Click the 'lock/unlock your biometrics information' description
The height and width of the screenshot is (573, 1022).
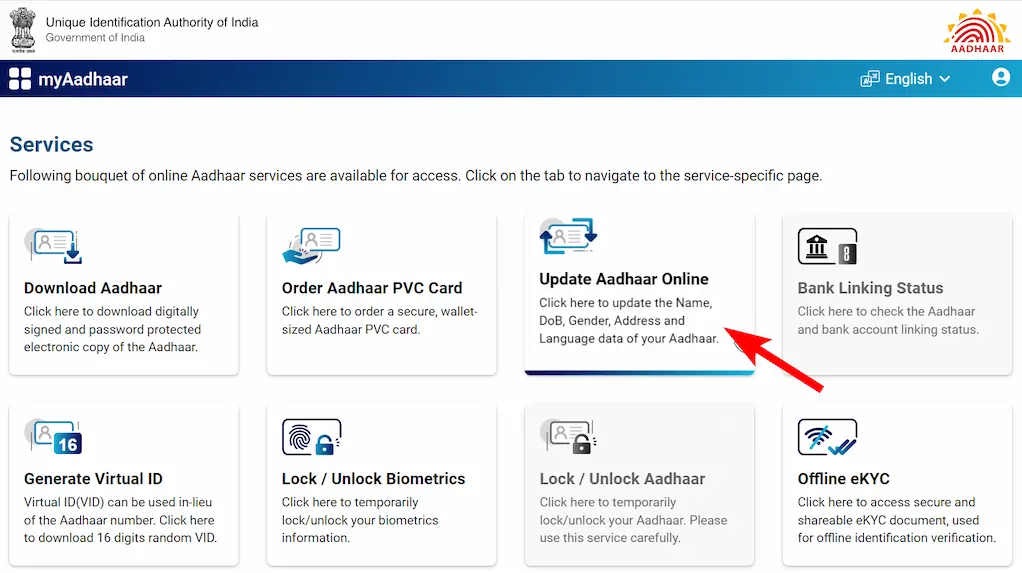[x=360, y=520]
